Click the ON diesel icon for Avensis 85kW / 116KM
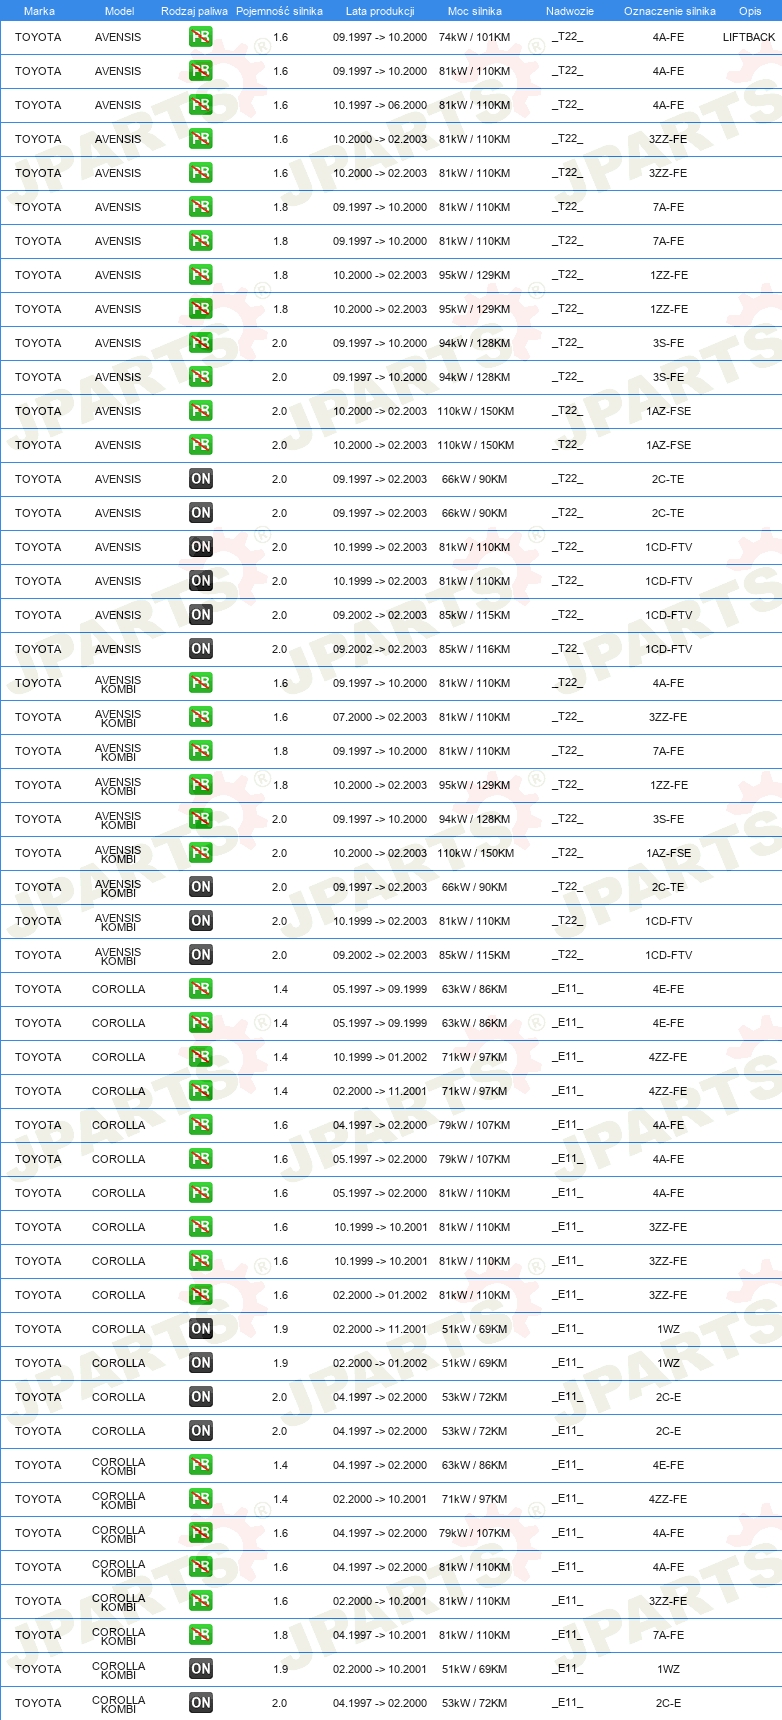The image size is (782, 1720). click(201, 649)
